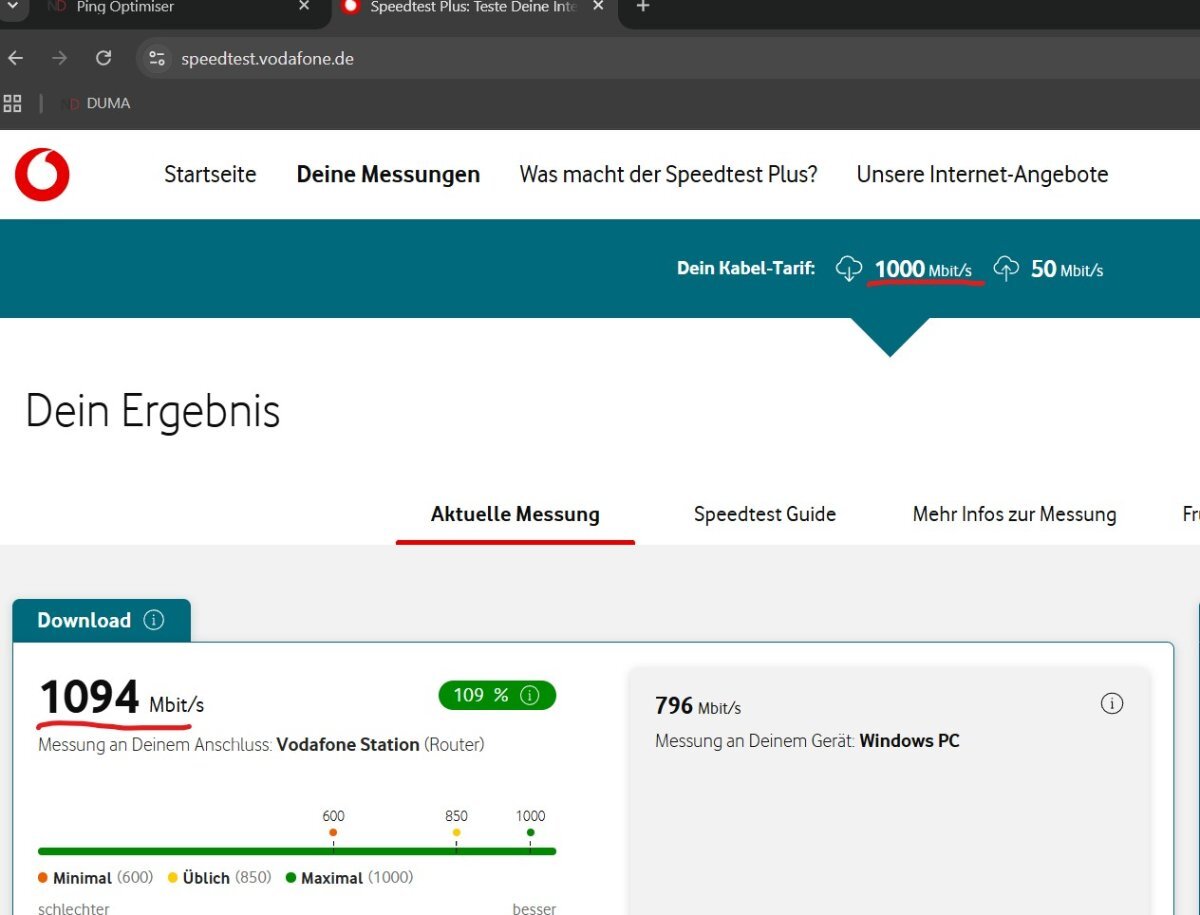Click the browser back arrow

pos(16,58)
